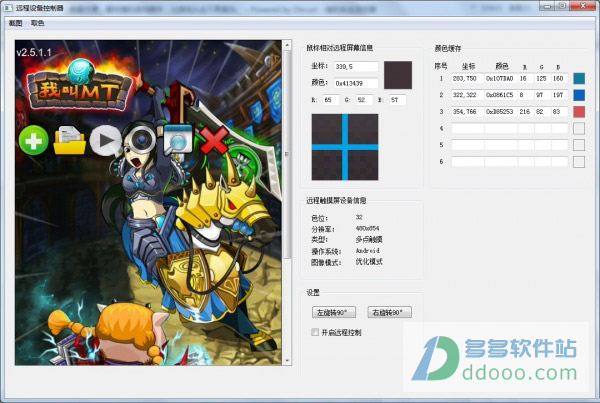Click row 2 color cell 0x0861C5
Viewport: 600px width, 403px height.
coord(501,95)
